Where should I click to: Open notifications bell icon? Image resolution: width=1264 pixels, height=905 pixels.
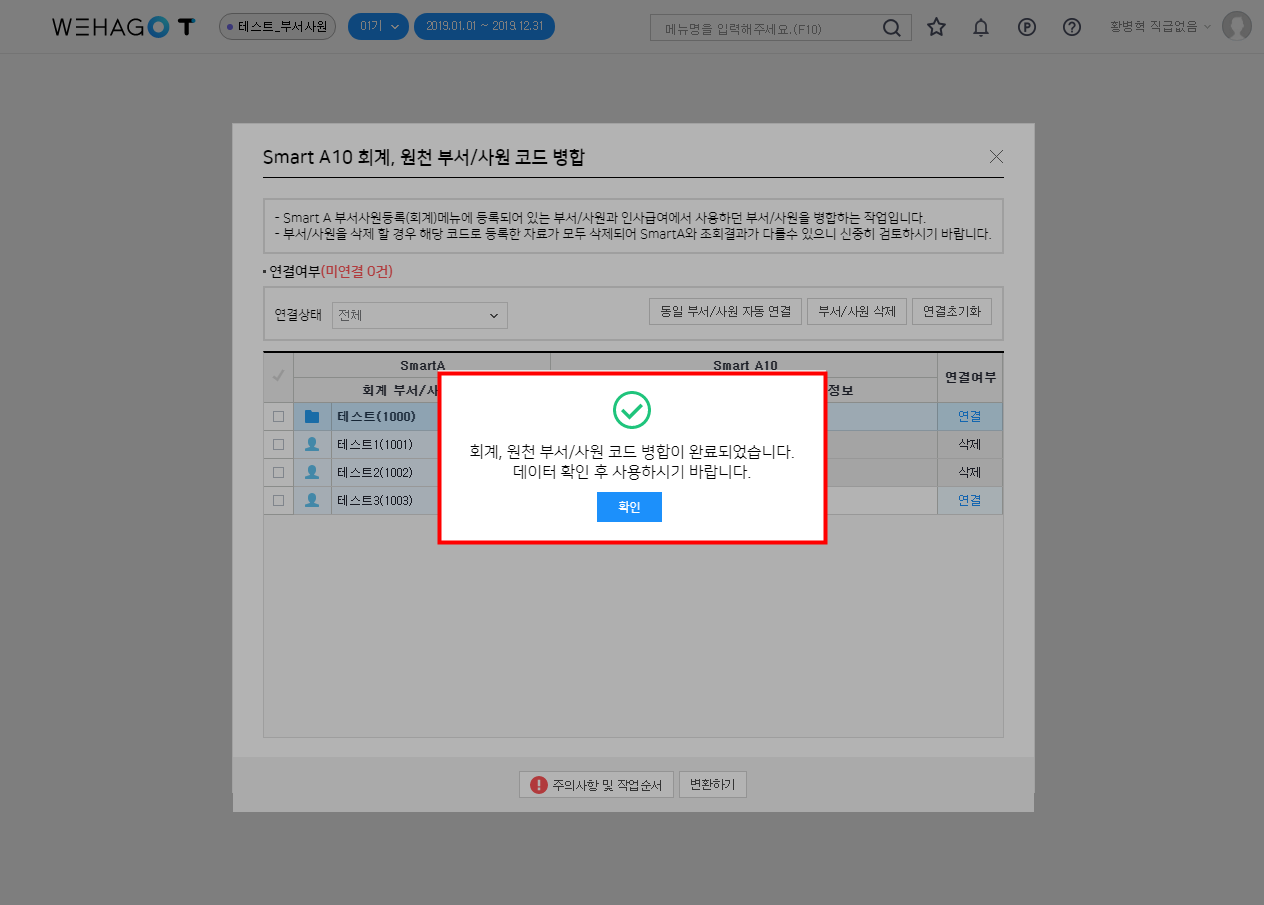[981, 27]
